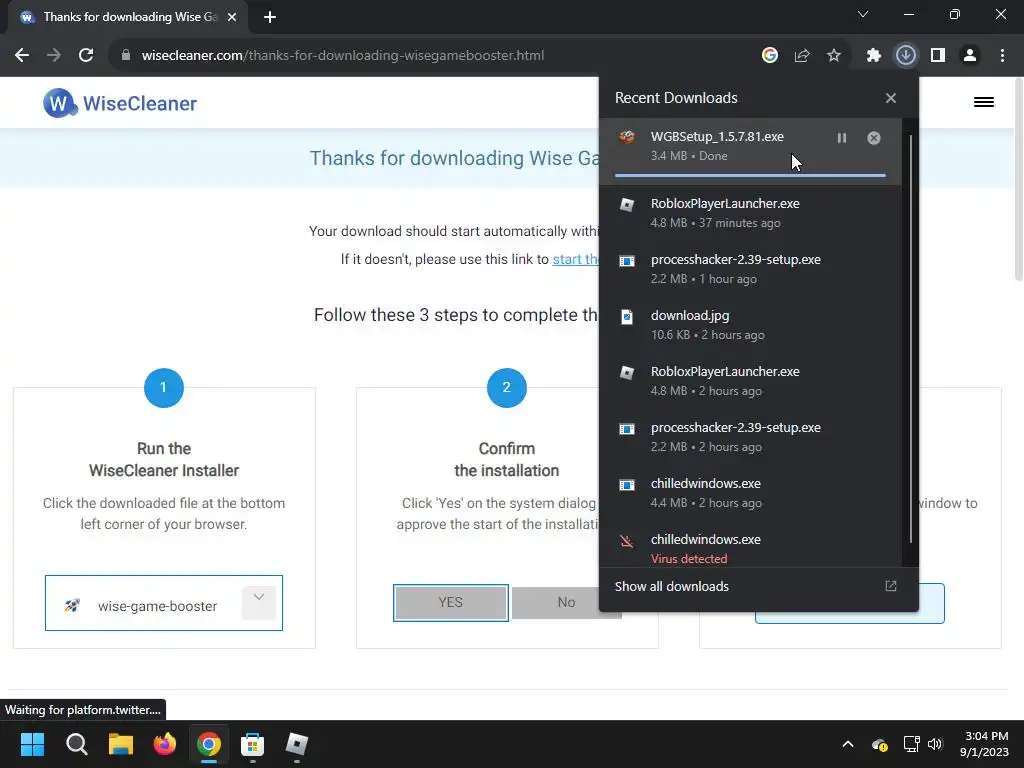Click the site lock icon
This screenshot has height=768, width=1024.
125,56
